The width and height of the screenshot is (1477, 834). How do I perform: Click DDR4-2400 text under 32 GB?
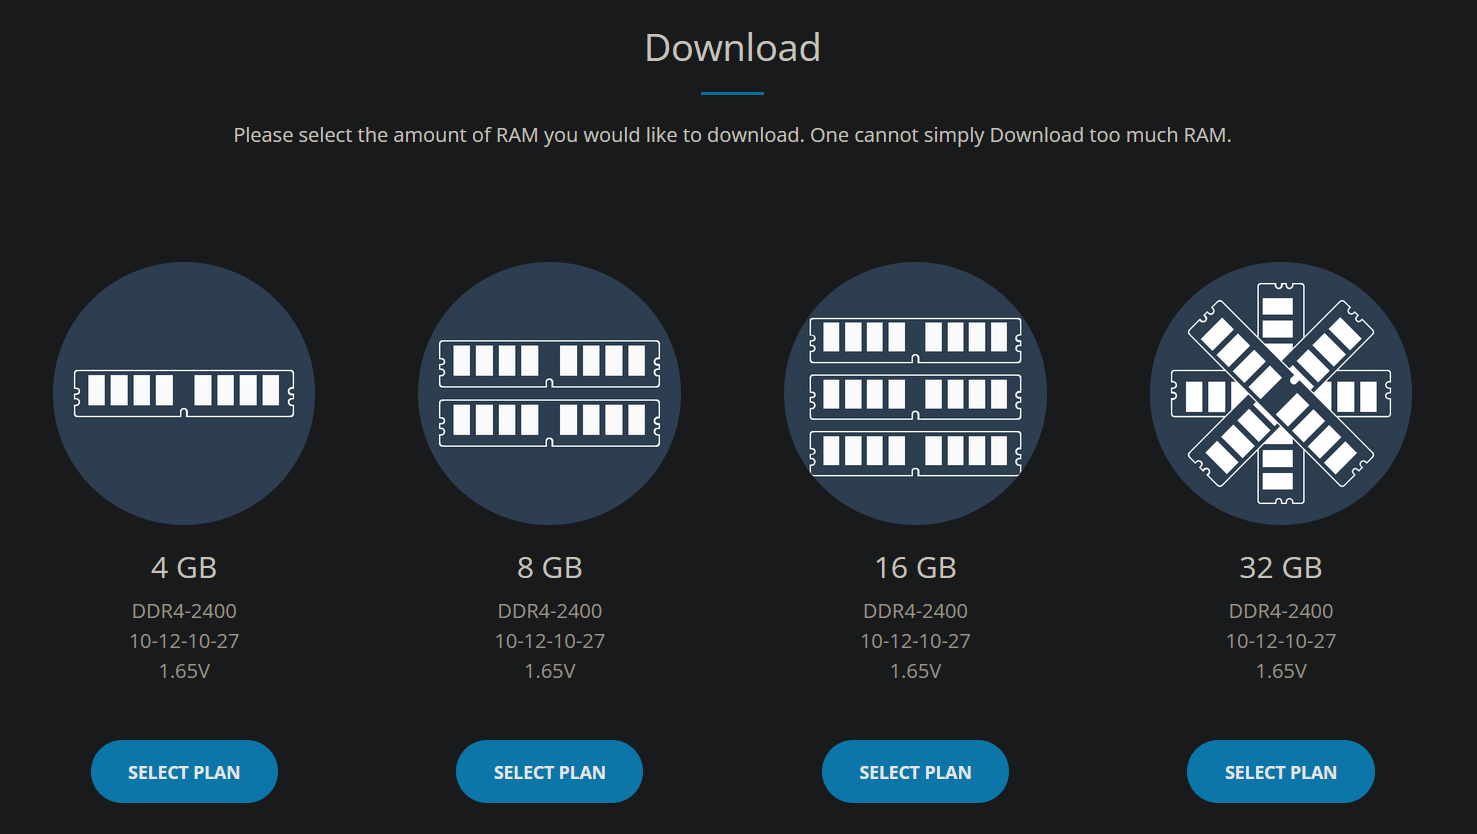[1280, 611]
